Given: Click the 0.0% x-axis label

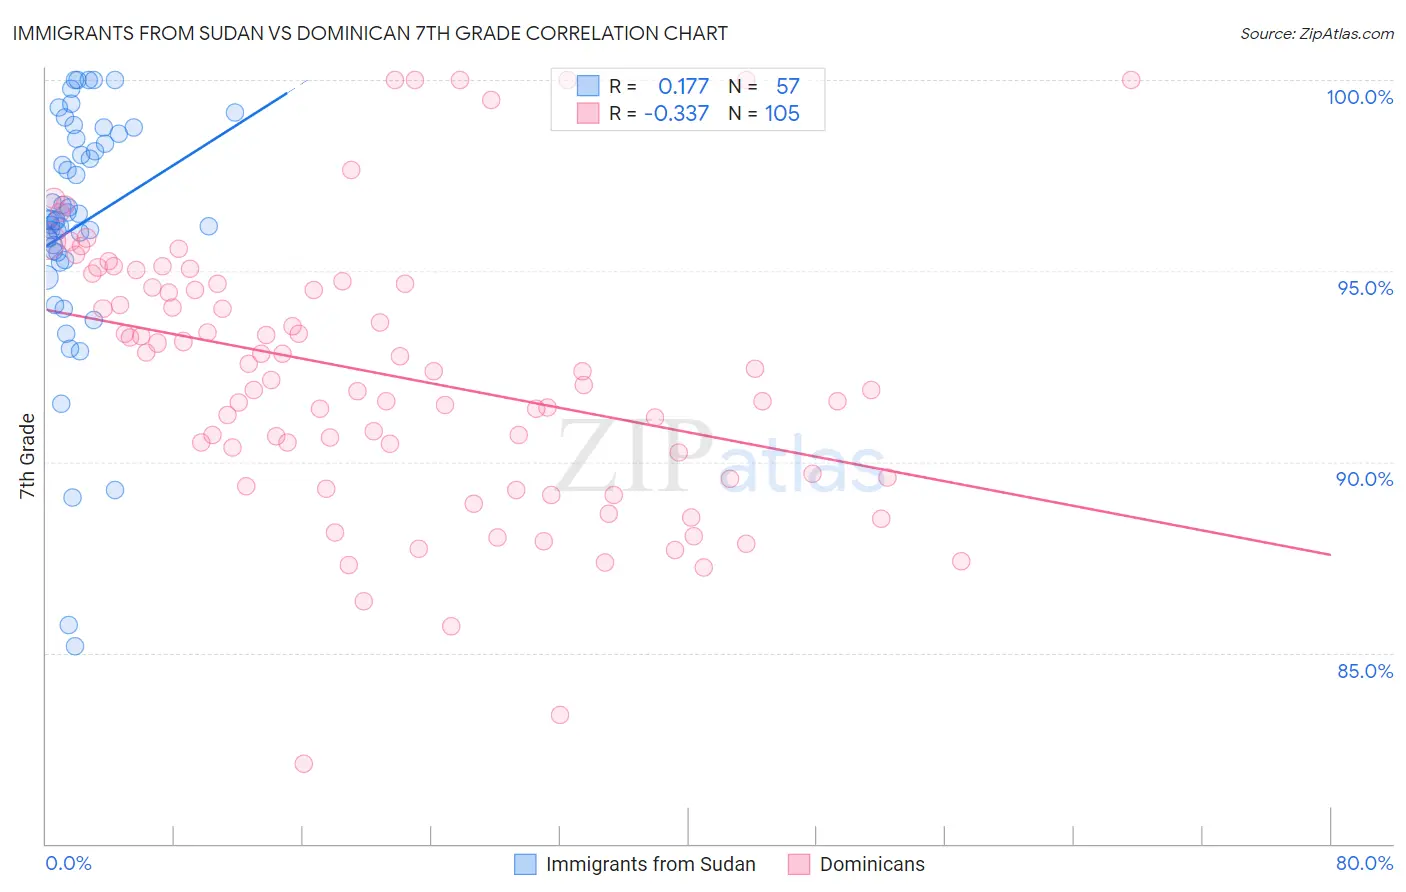Looking at the screenshot, I should [68, 863].
